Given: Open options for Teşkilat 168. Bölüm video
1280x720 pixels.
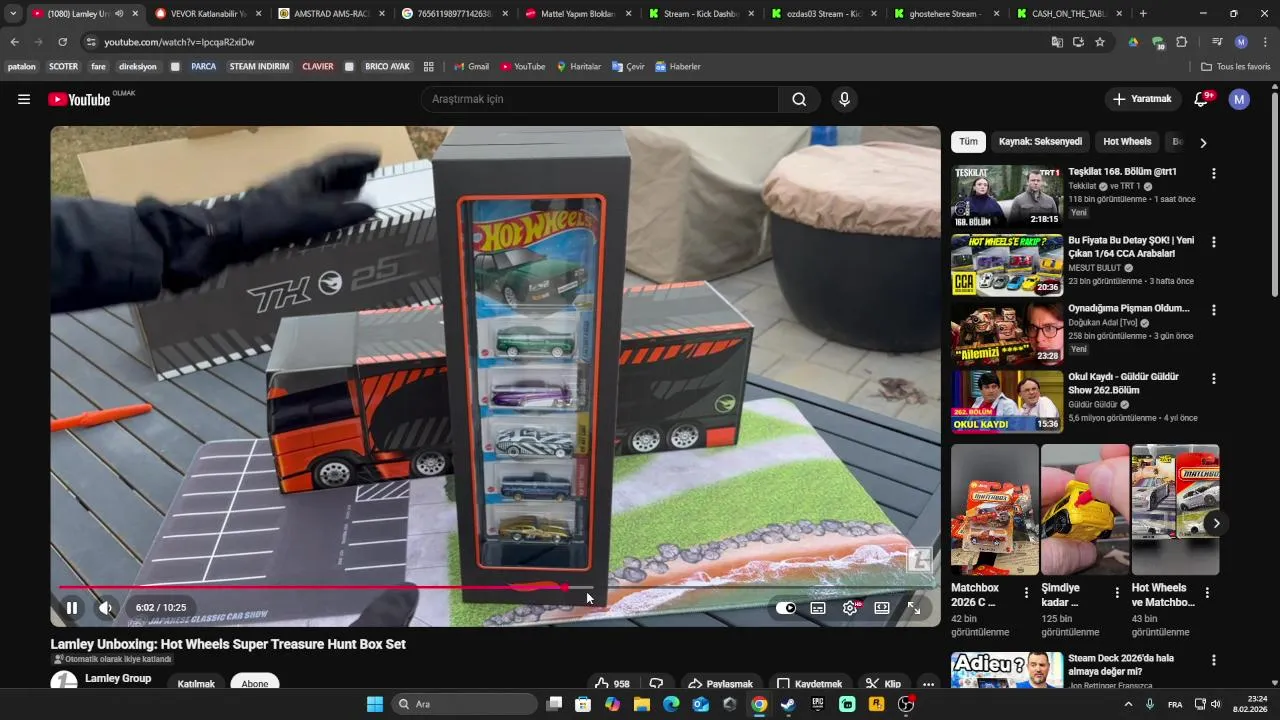Looking at the screenshot, I should coord(1214,173).
